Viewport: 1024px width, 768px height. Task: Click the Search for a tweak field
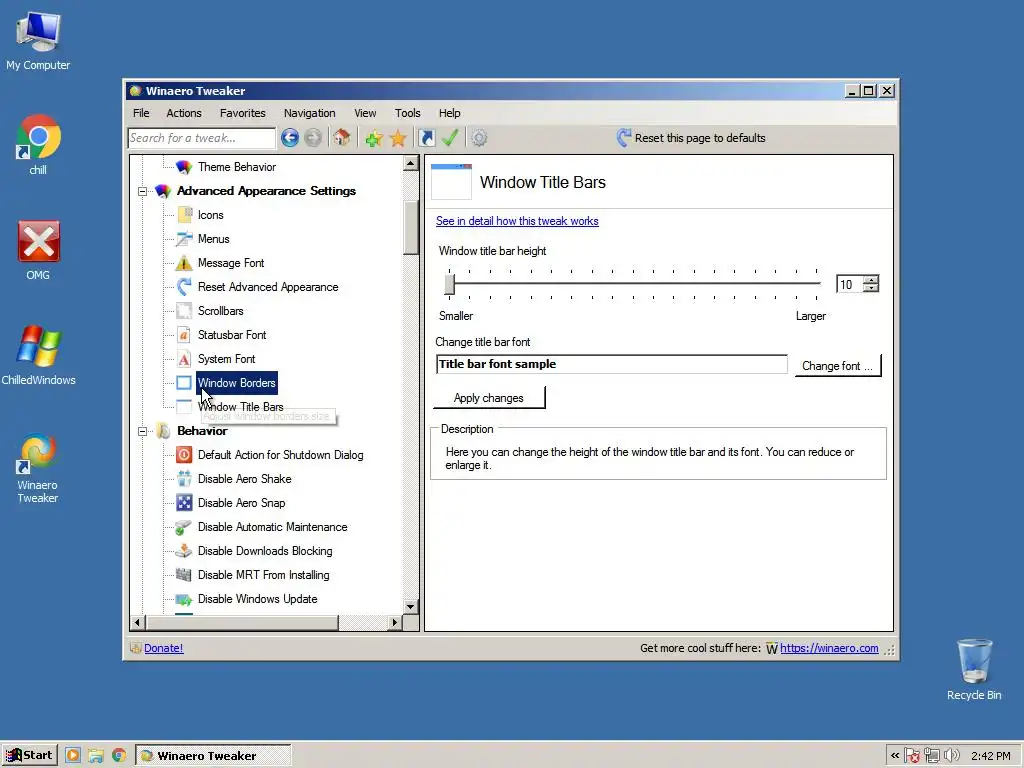coord(202,138)
